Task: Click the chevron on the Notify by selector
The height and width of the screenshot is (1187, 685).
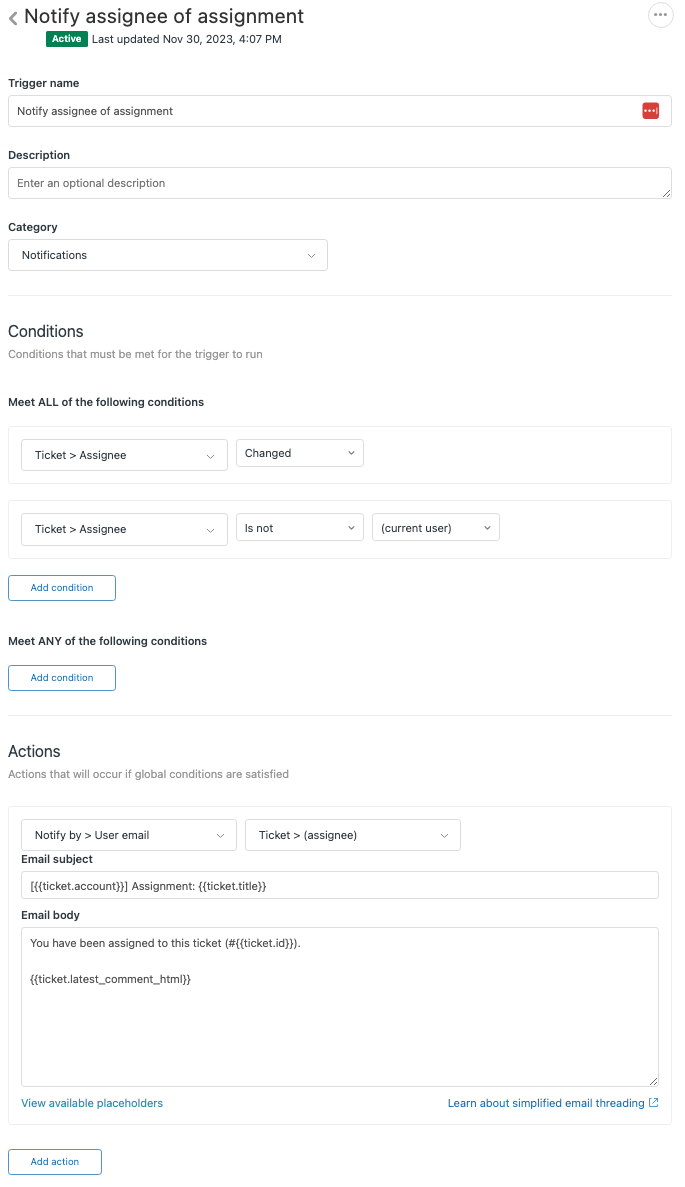Action: (223, 834)
